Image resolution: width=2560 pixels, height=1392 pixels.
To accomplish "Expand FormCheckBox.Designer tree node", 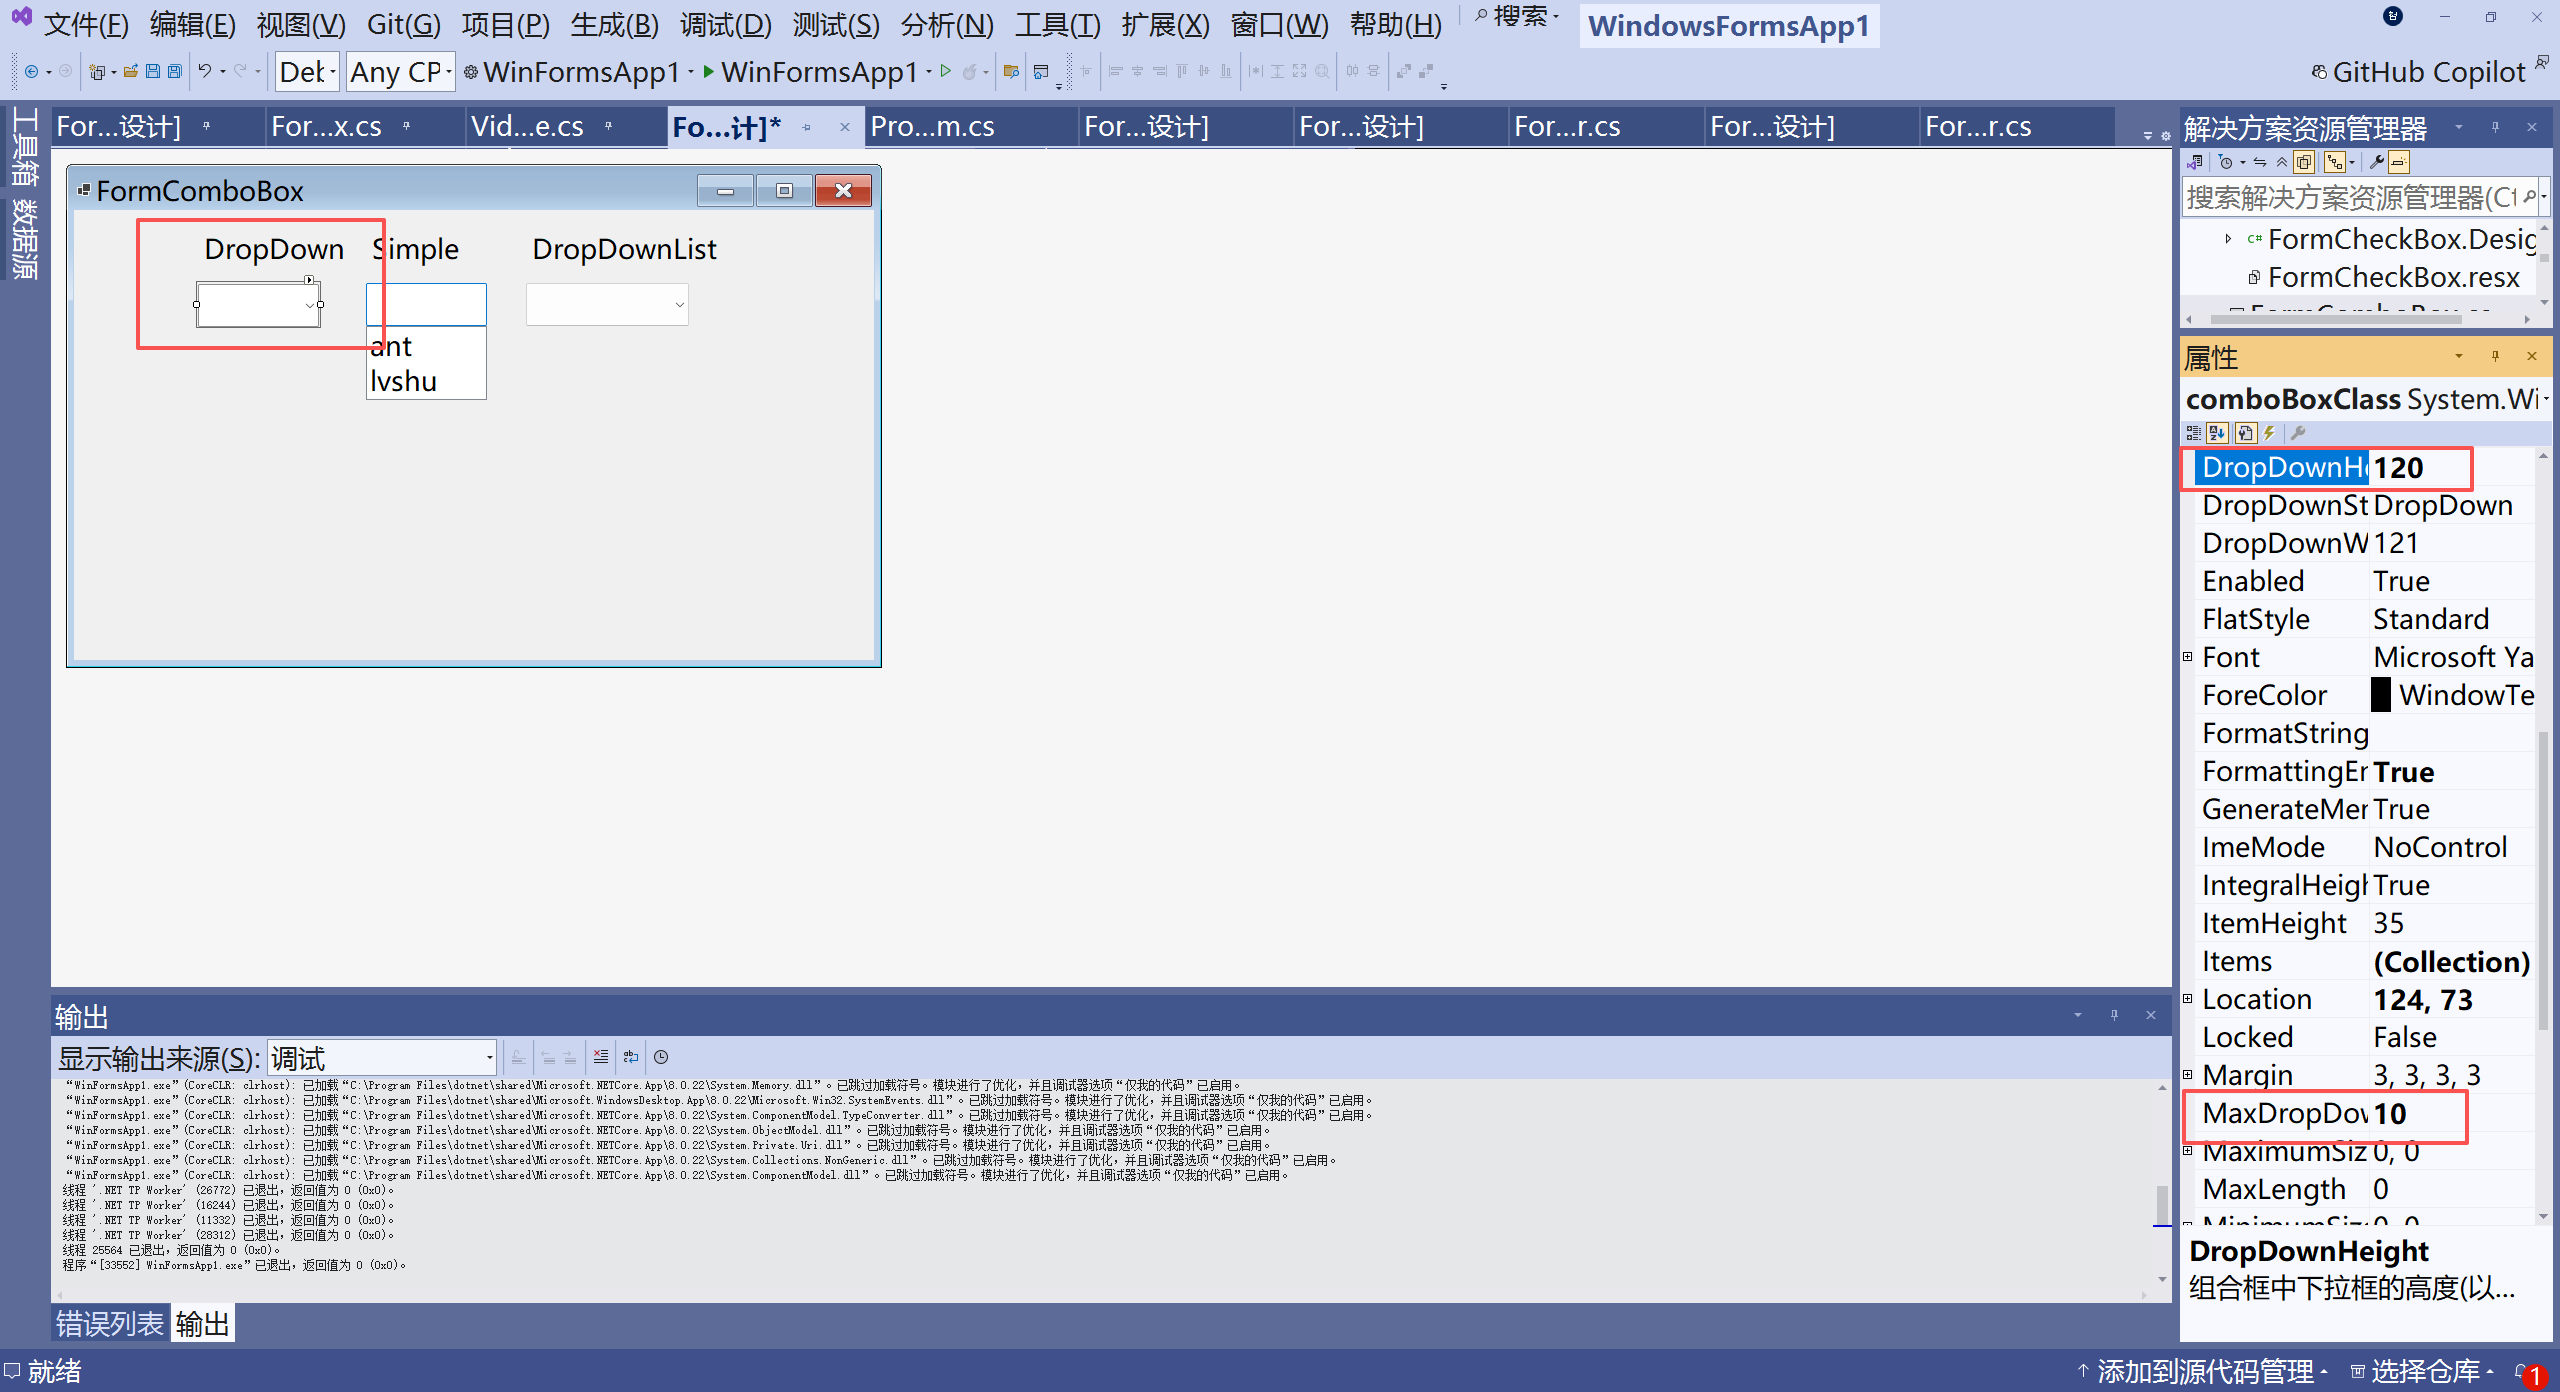I will [2228, 239].
